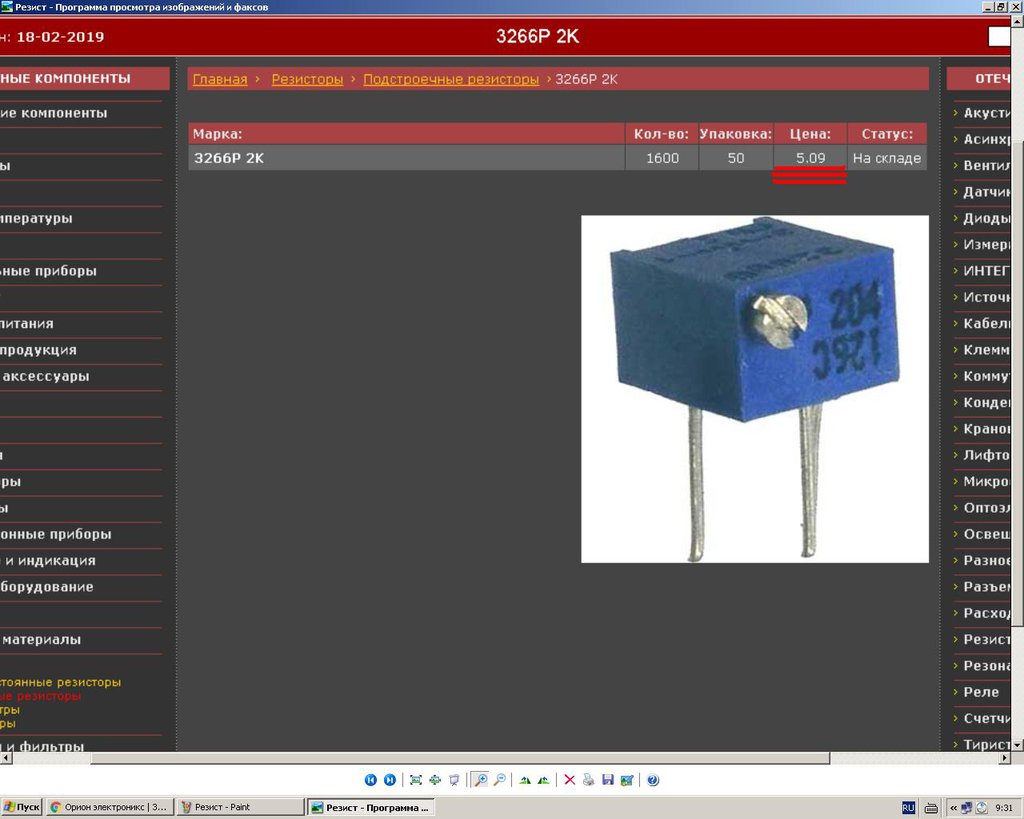Click the Главная breadcrumb link
This screenshot has width=1024, height=819.
click(220, 79)
